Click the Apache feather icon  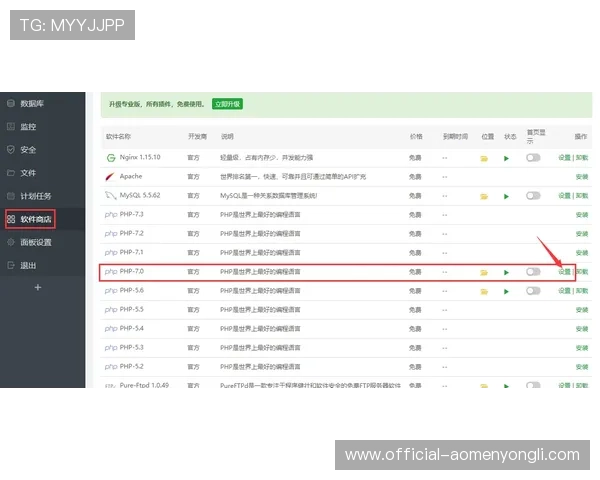pyautogui.click(x=110, y=176)
